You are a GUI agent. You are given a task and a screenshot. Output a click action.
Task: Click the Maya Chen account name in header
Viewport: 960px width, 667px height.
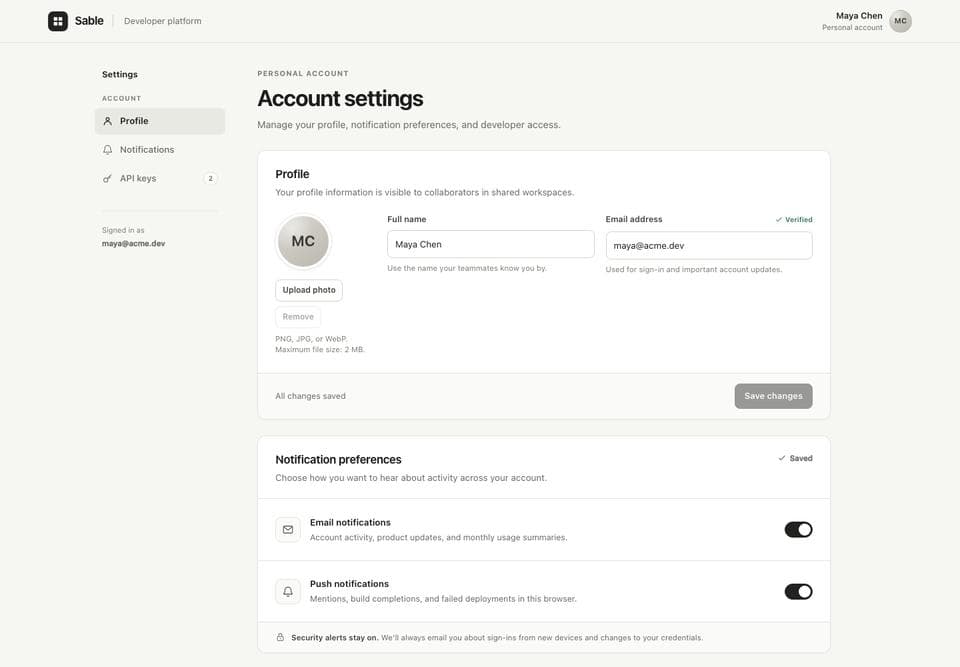point(859,16)
